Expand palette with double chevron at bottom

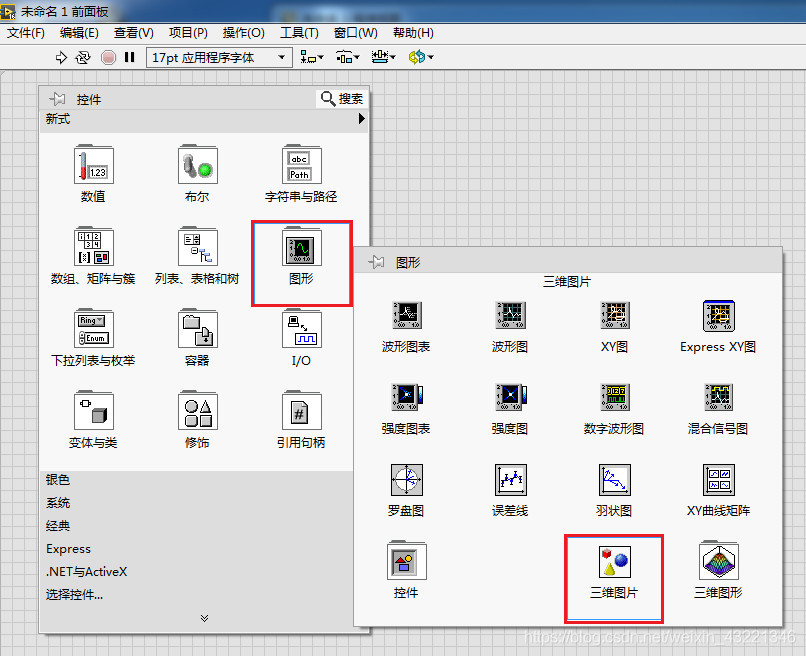point(204,618)
